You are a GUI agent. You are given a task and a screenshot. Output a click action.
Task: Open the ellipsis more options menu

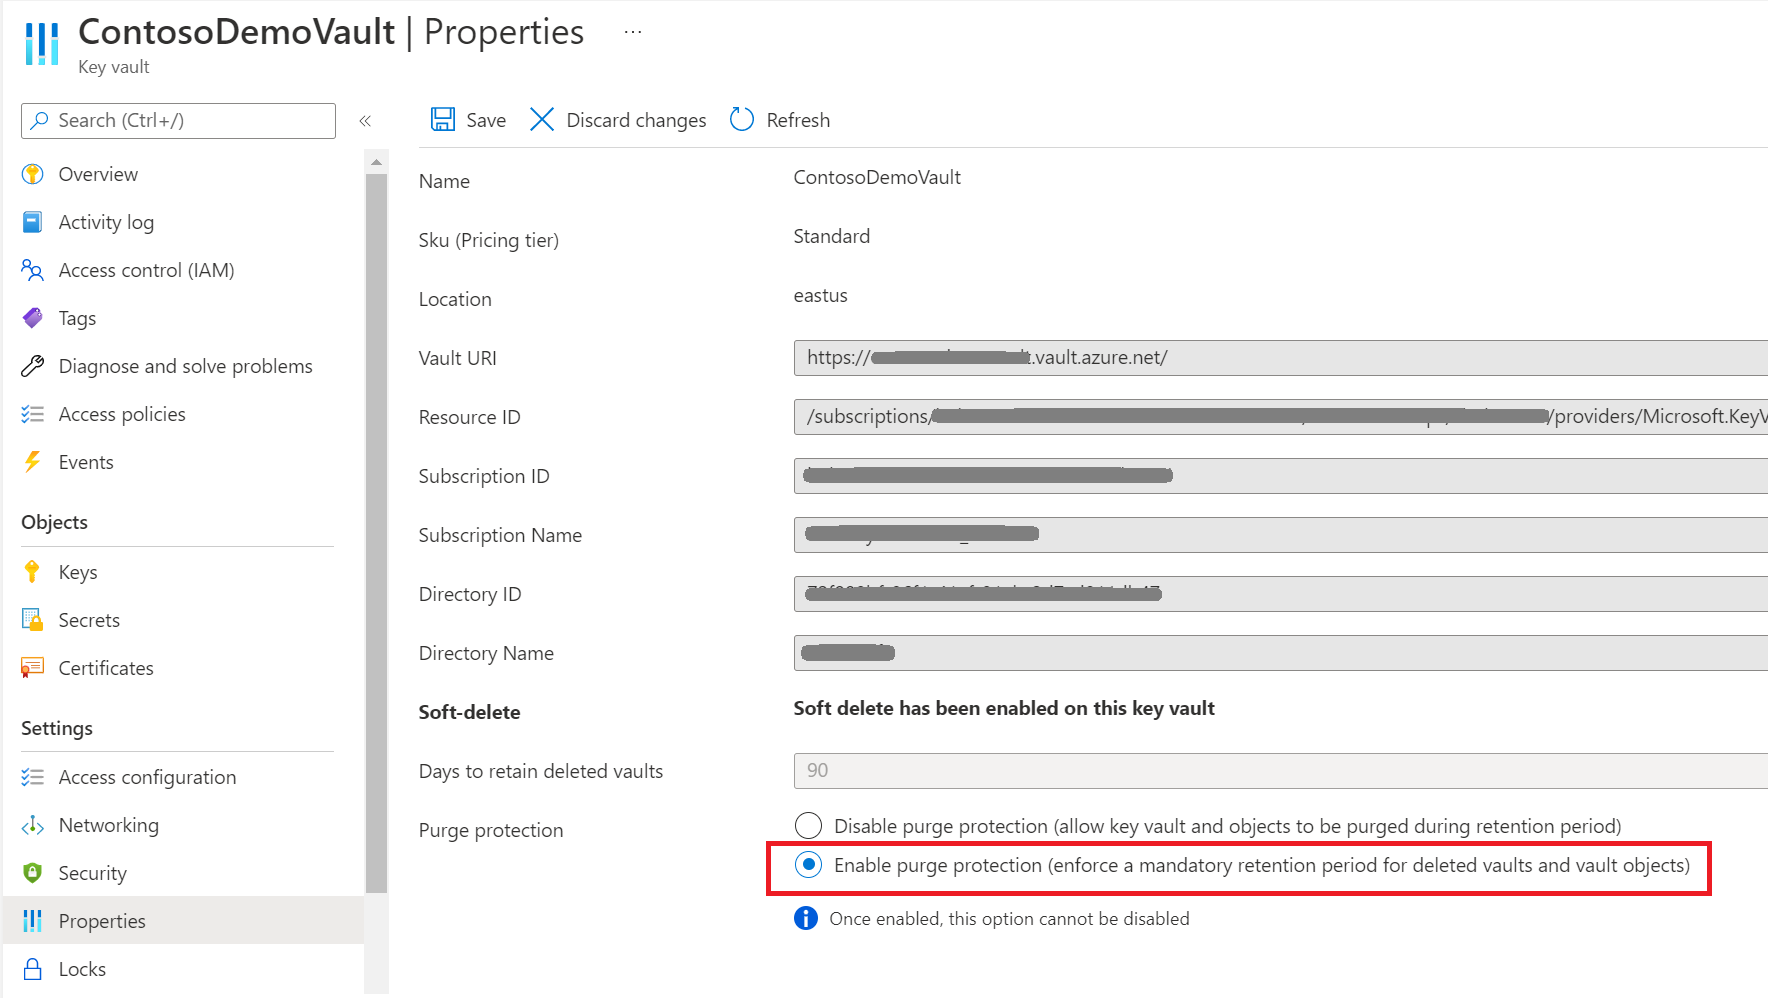[633, 32]
